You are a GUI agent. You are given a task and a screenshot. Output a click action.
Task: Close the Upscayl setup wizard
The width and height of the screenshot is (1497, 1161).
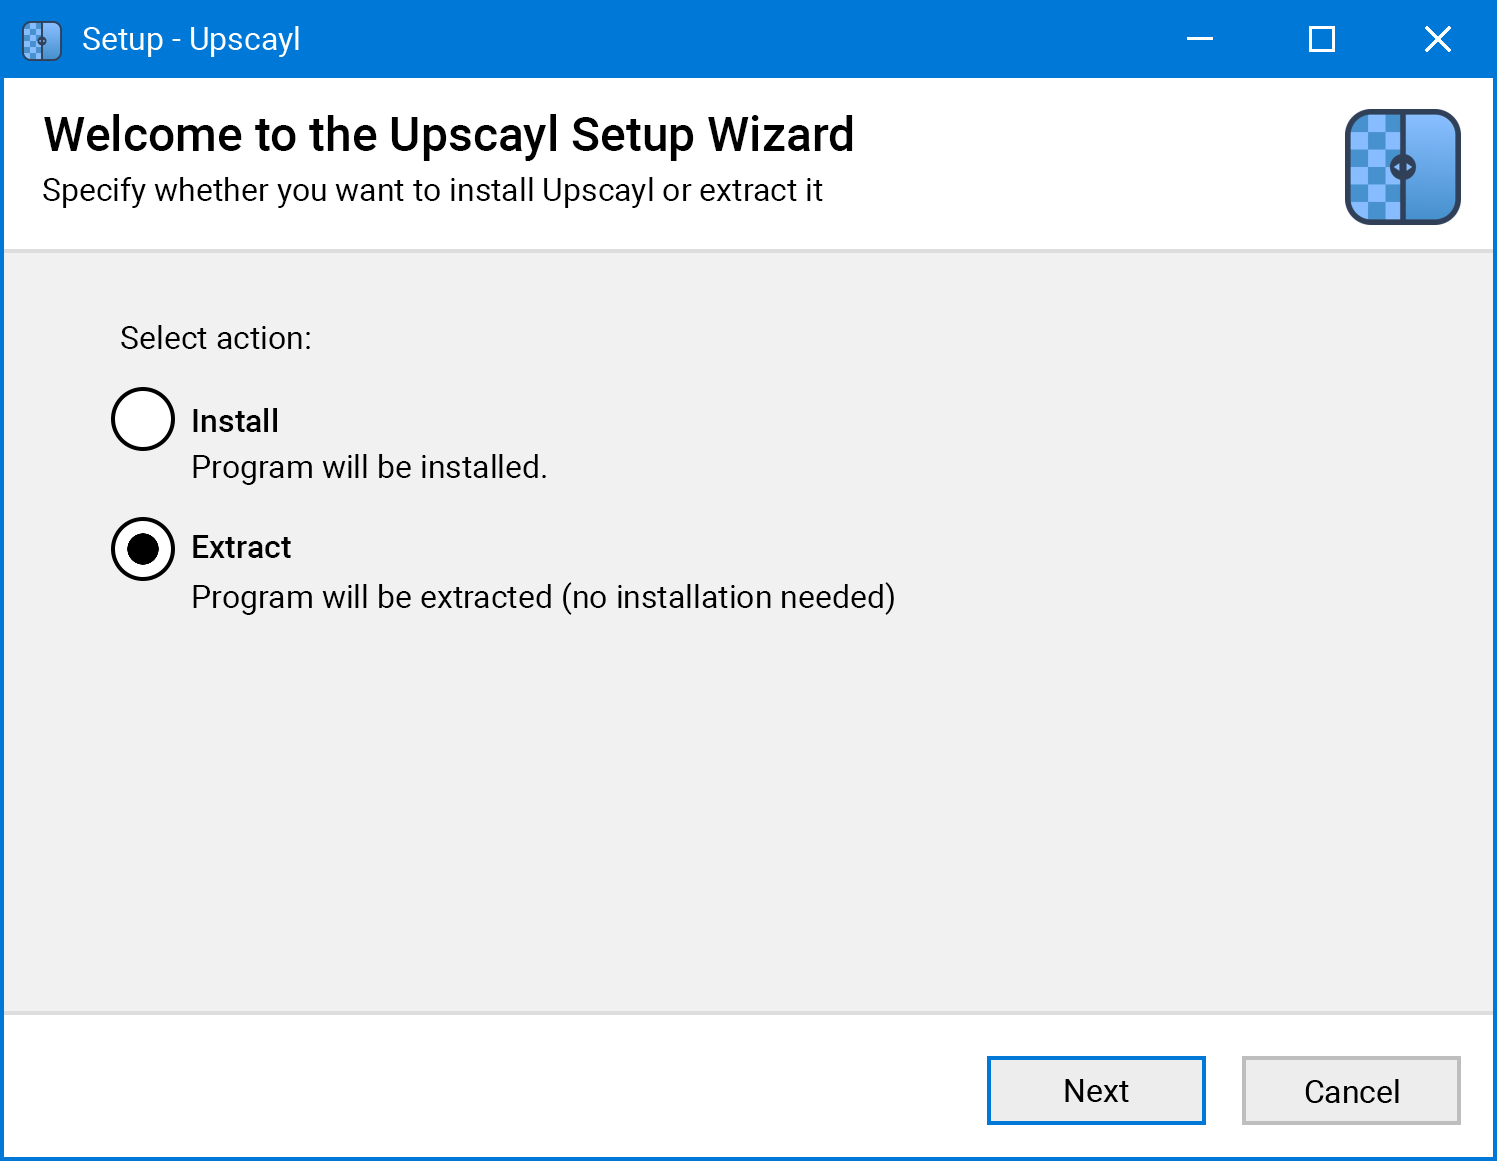[1437, 39]
